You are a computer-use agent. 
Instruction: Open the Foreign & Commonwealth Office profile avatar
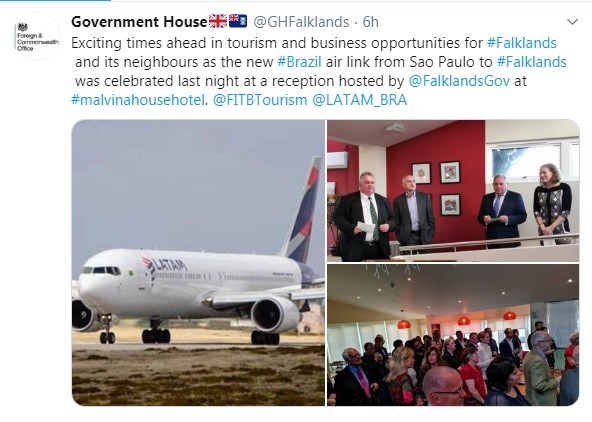(x=37, y=37)
